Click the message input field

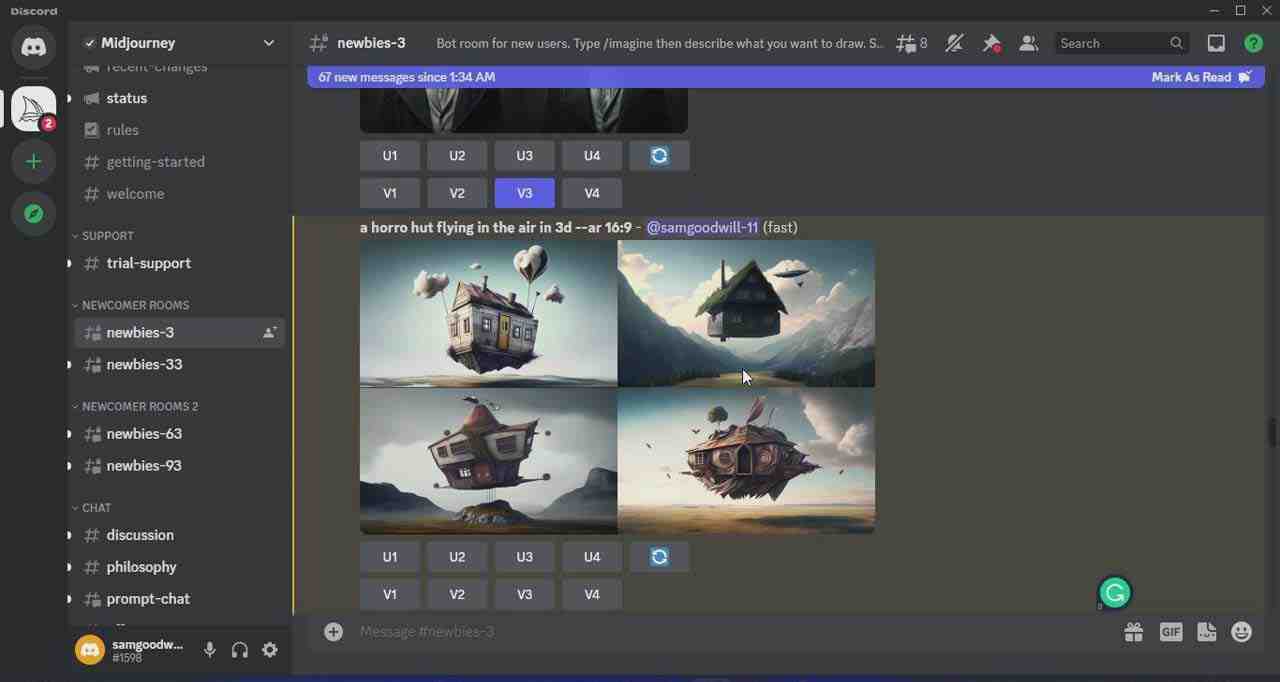600,631
